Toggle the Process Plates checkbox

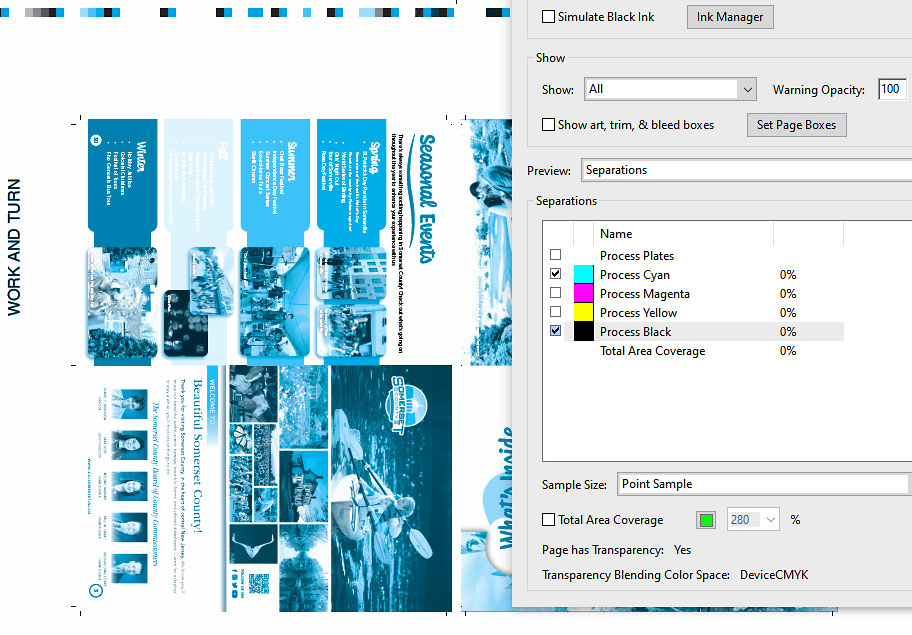point(556,256)
